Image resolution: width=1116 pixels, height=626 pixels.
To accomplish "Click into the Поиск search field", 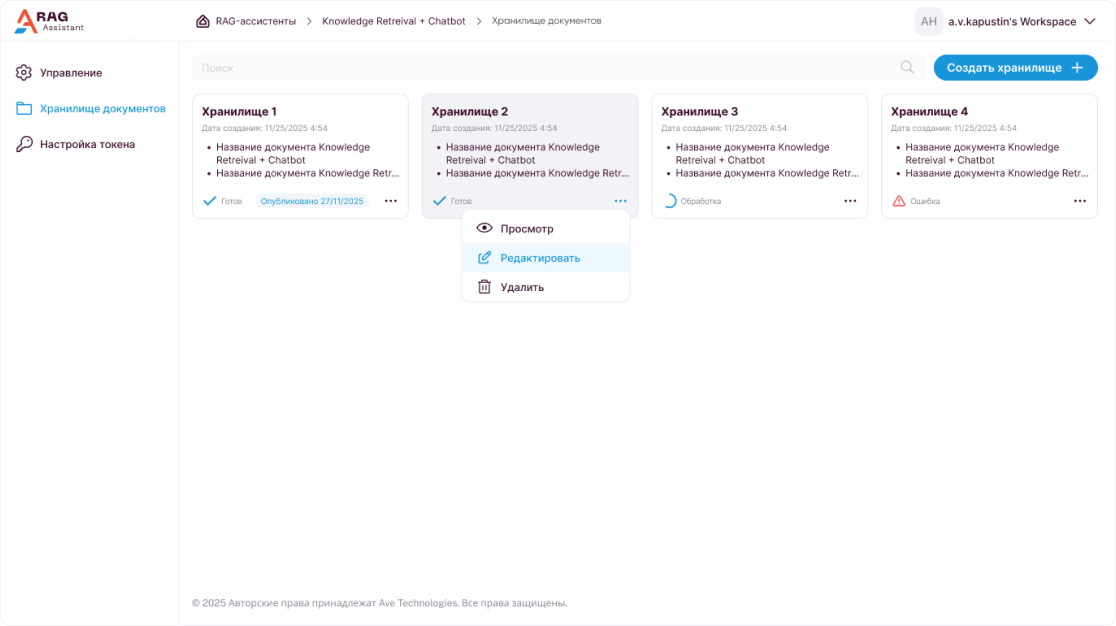I will 540,67.
